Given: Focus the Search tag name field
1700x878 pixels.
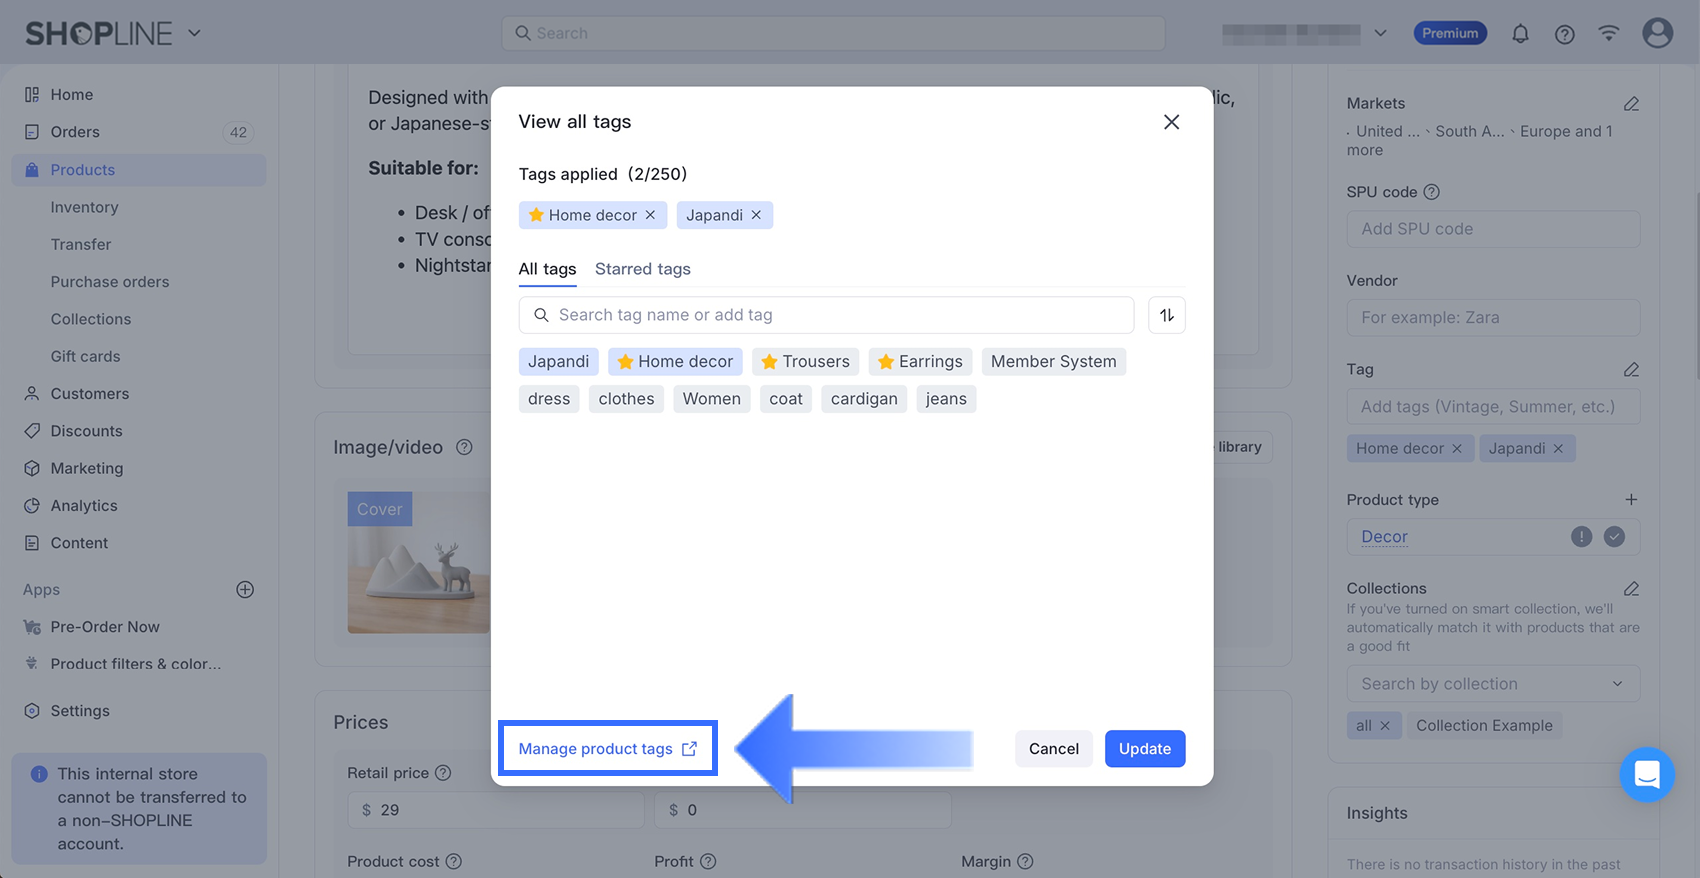Looking at the screenshot, I should coord(826,315).
